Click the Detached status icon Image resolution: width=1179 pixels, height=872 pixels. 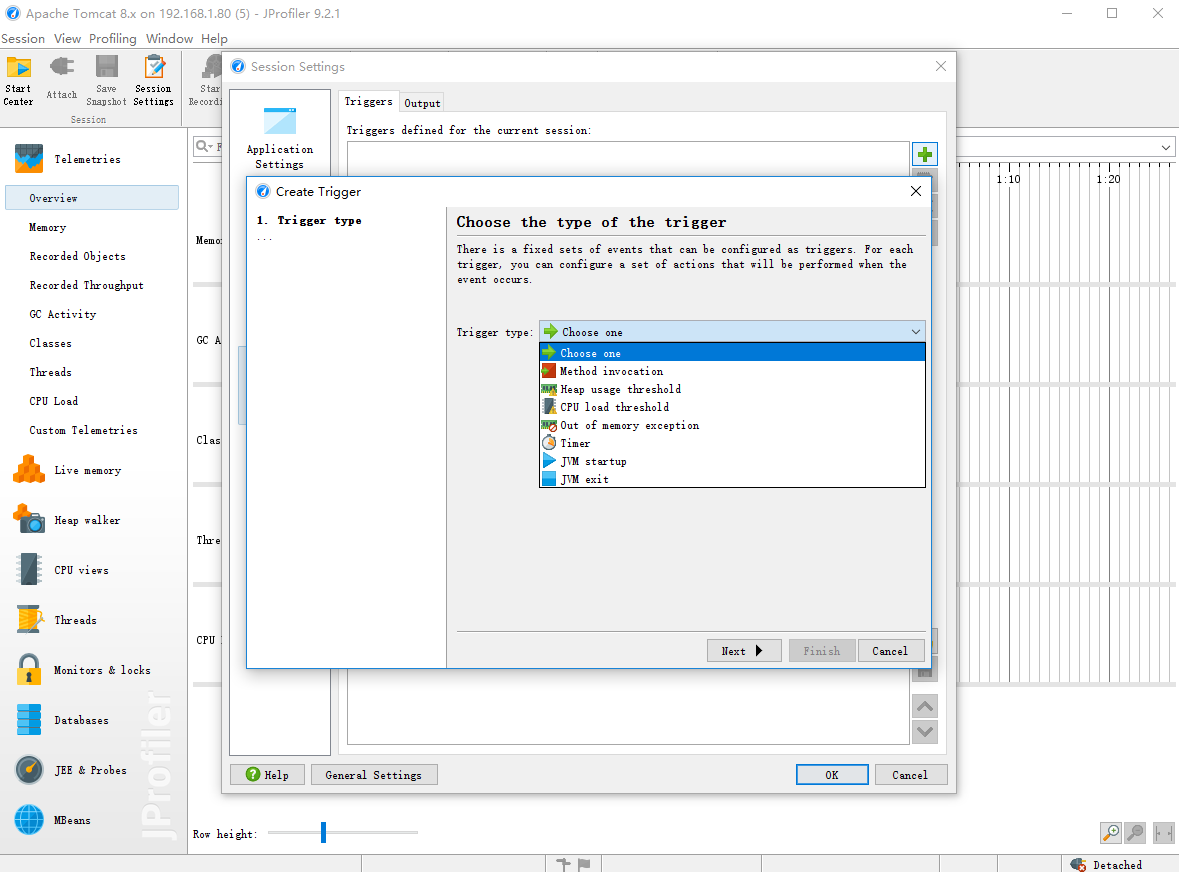pos(1078,864)
